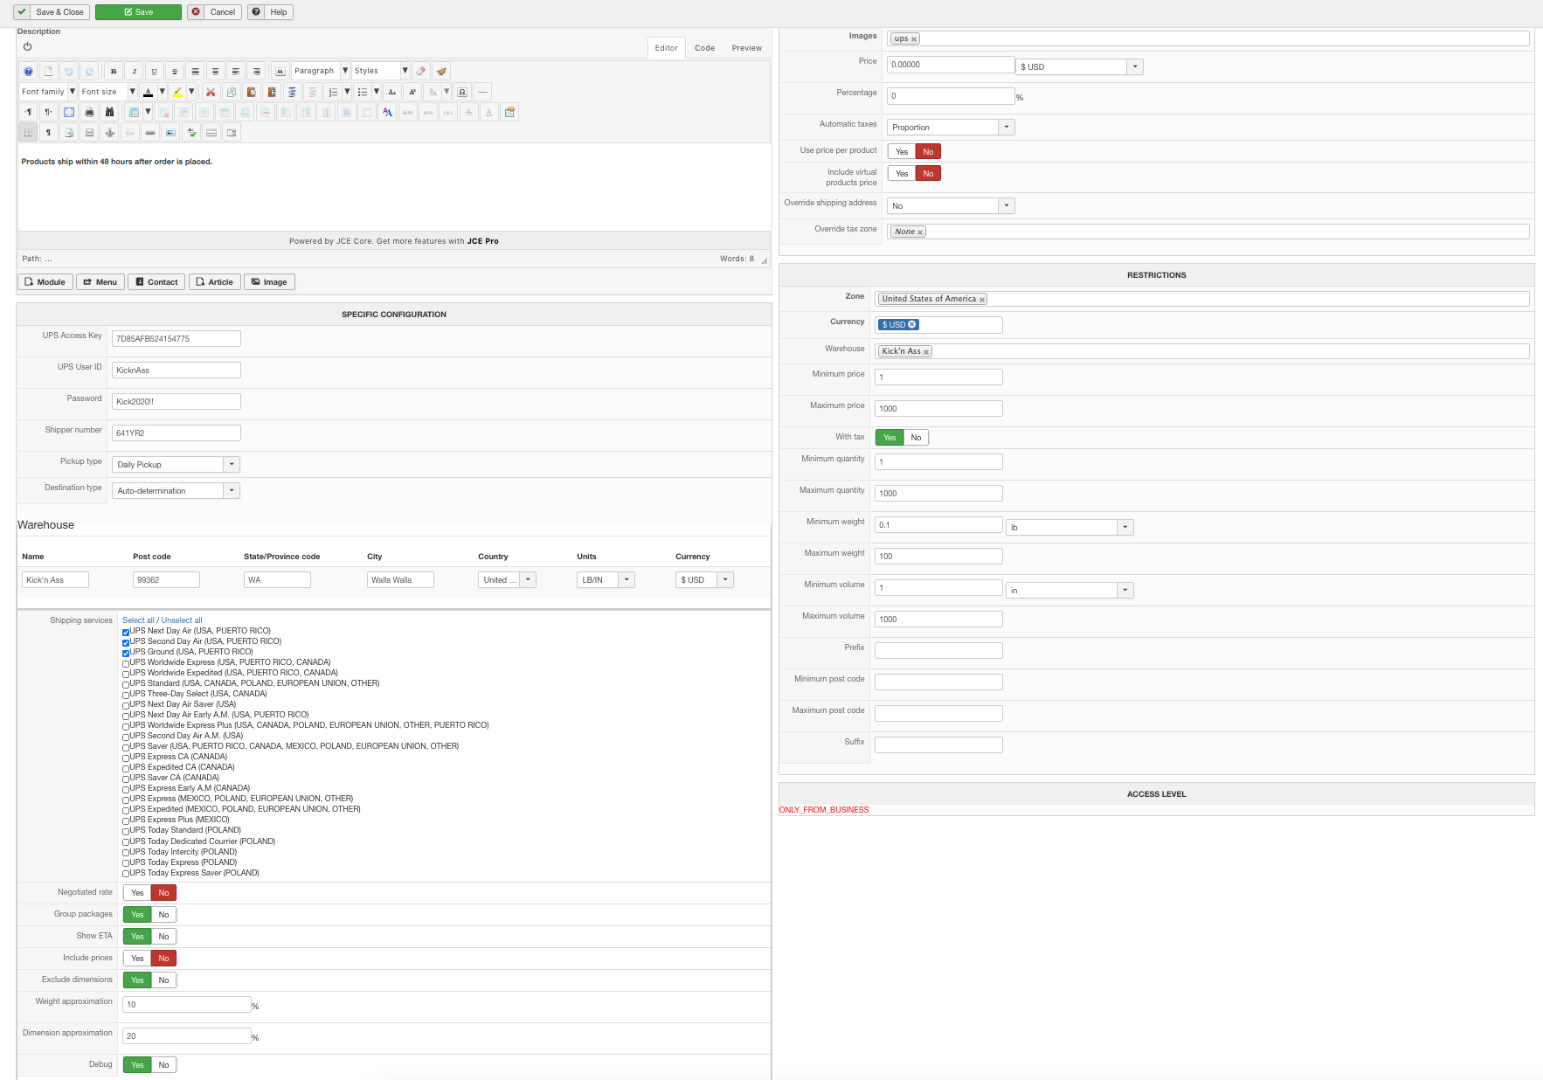
Task: Insert special character with omega icon
Action: (462, 92)
